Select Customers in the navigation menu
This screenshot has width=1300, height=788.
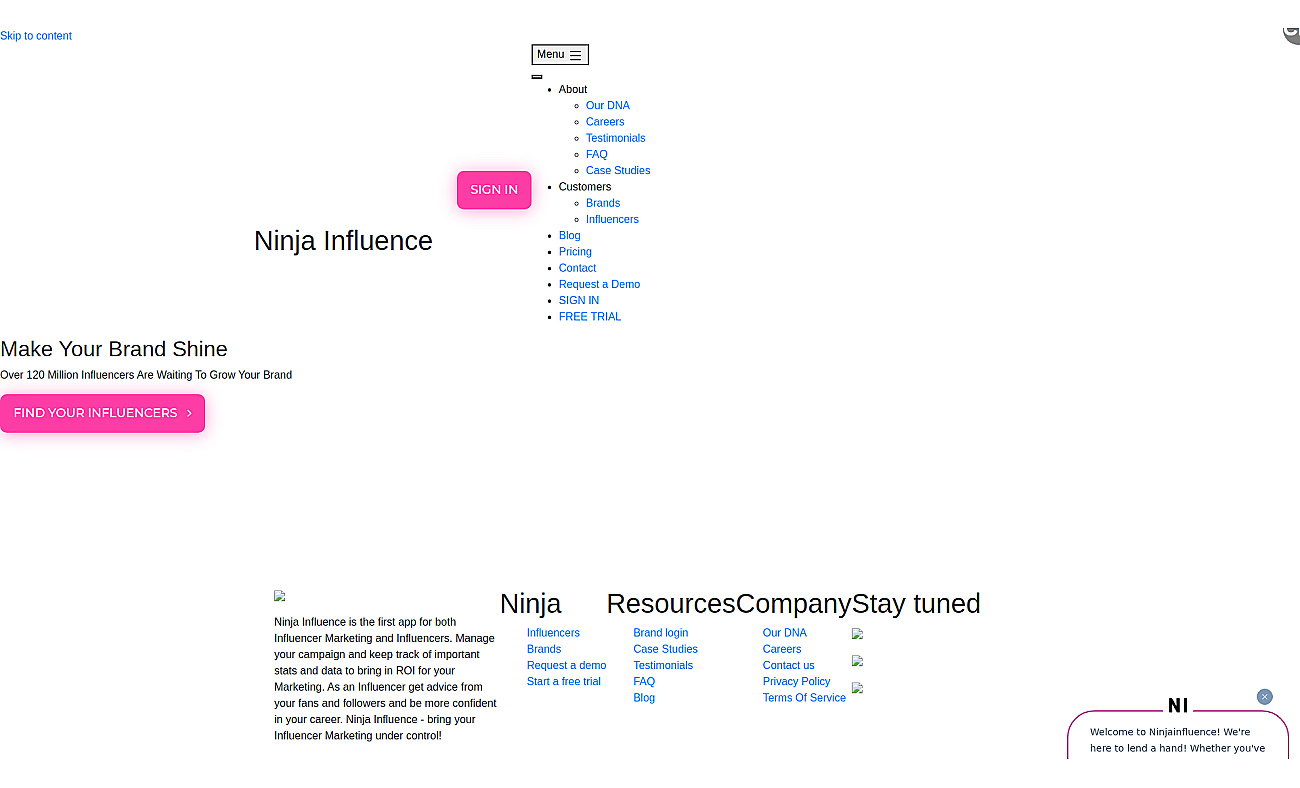[x=585, y=187]
